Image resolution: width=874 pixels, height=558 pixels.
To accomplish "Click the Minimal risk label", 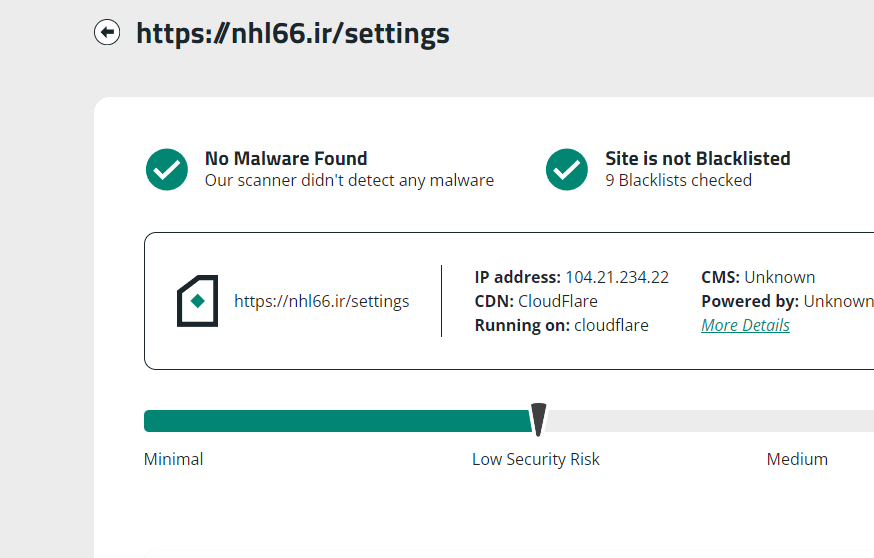I will coord(173,459).
